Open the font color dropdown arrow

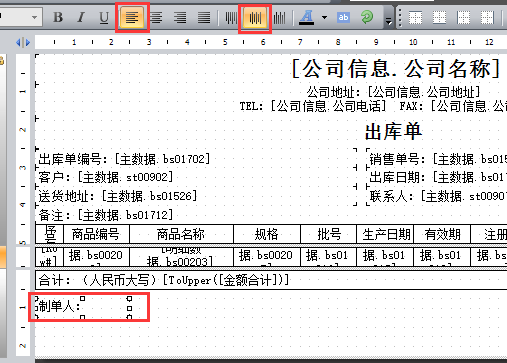coord(324,17)
